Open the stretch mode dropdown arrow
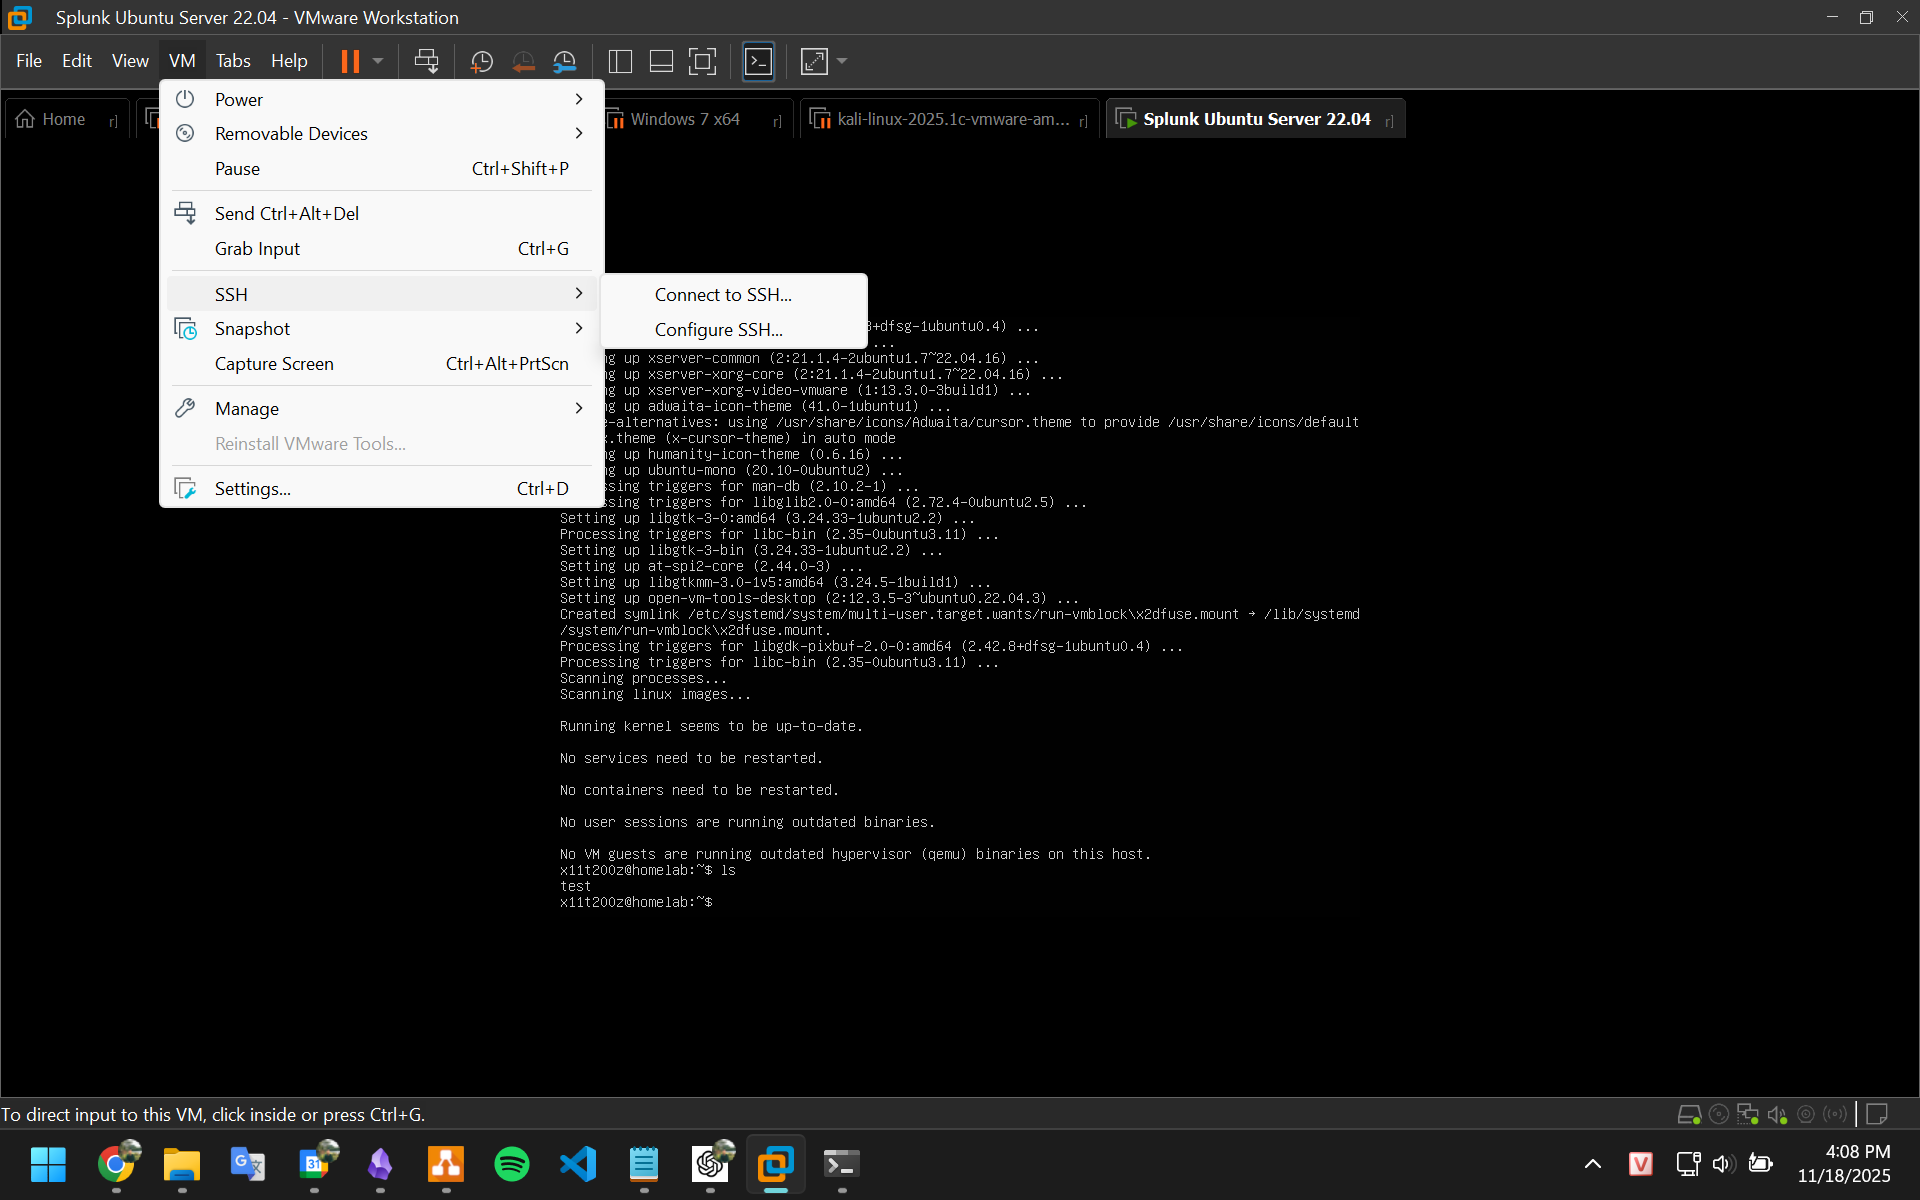The image size is (1920, 1200). [842, 61]
